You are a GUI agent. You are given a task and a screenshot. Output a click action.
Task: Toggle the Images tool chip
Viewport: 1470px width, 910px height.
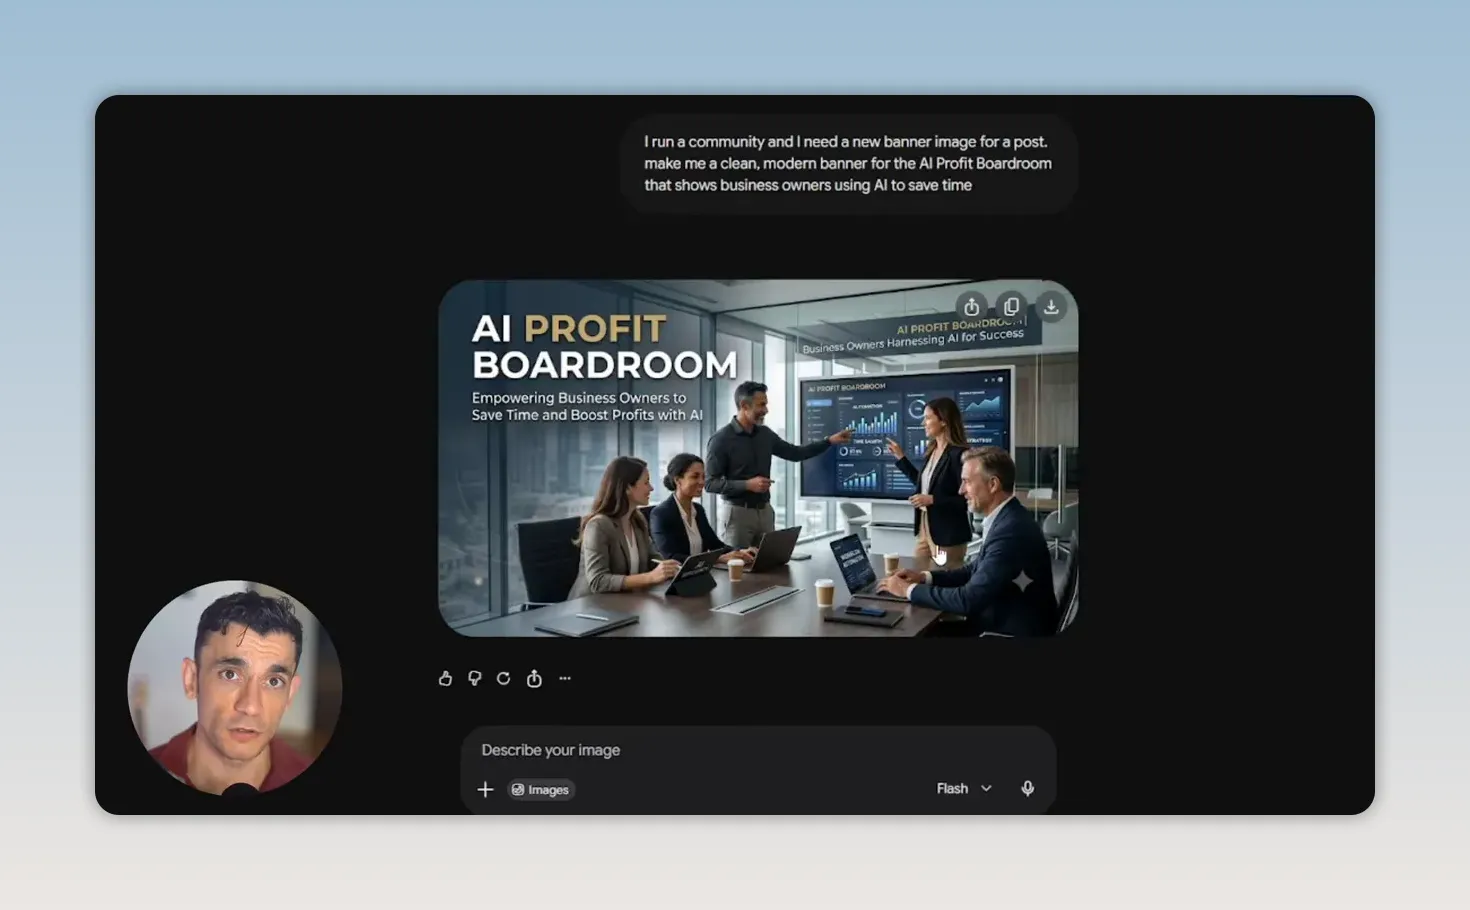click(x=541, y=789)
